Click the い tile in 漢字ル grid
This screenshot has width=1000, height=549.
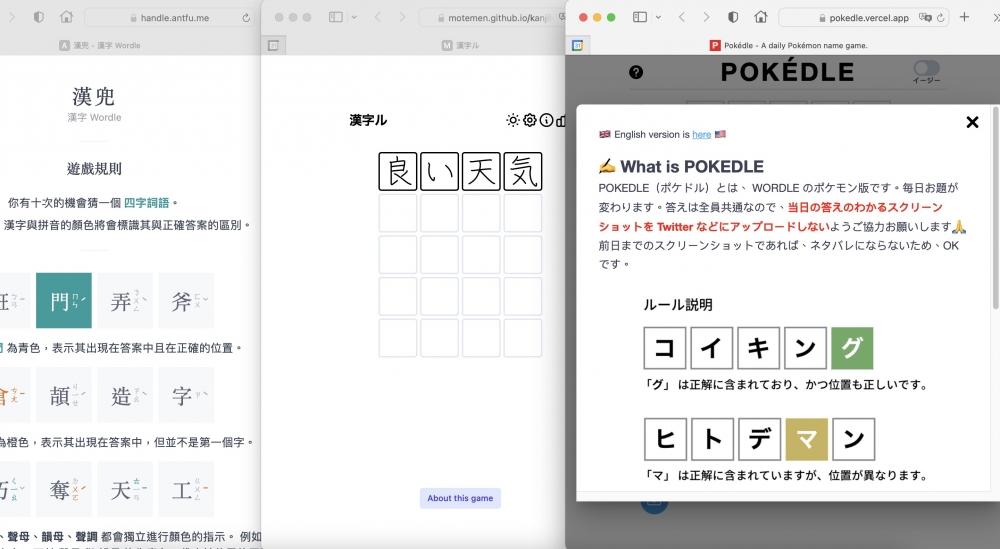pos(439,172)
